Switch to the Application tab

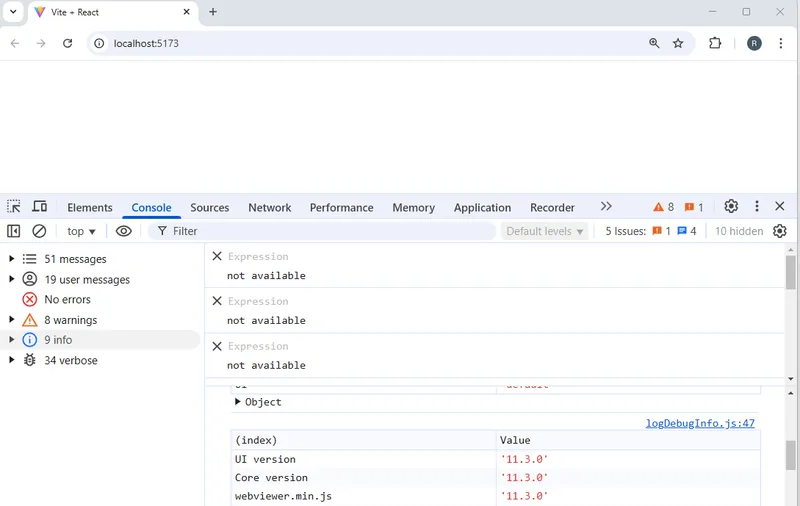click(x=482, y=208)
